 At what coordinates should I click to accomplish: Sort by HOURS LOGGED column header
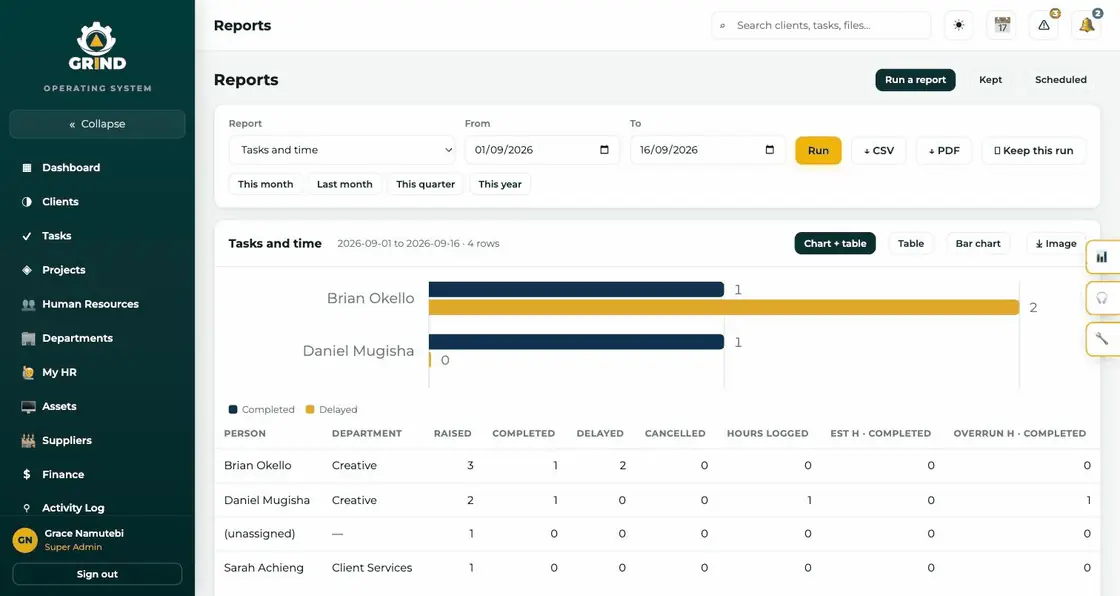click(767, 434)
